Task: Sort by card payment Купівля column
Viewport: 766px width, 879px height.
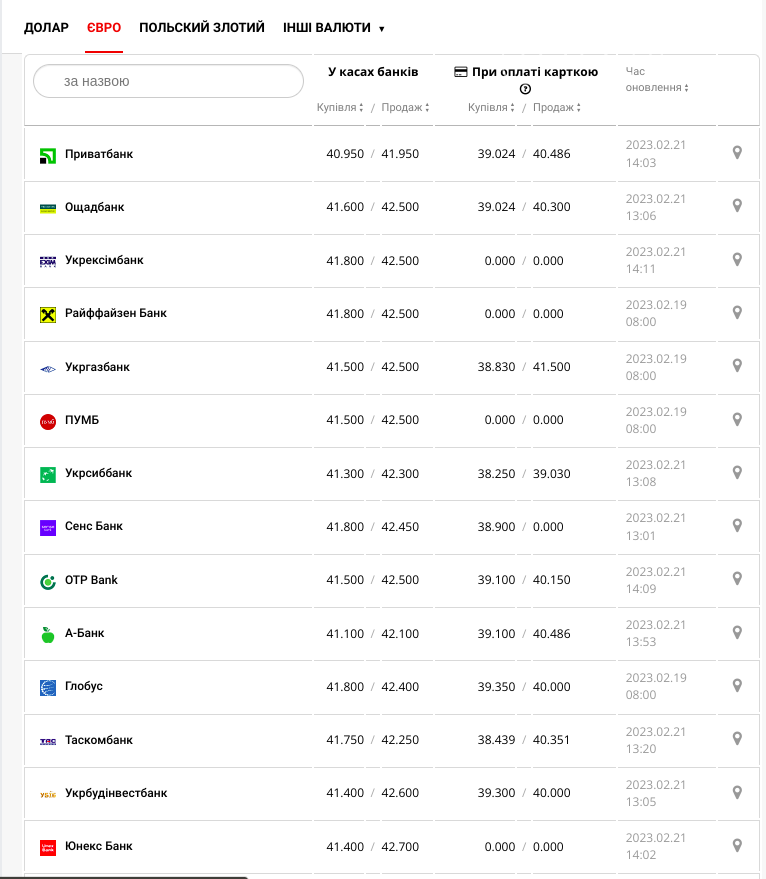Action: (x=491, y=107)
